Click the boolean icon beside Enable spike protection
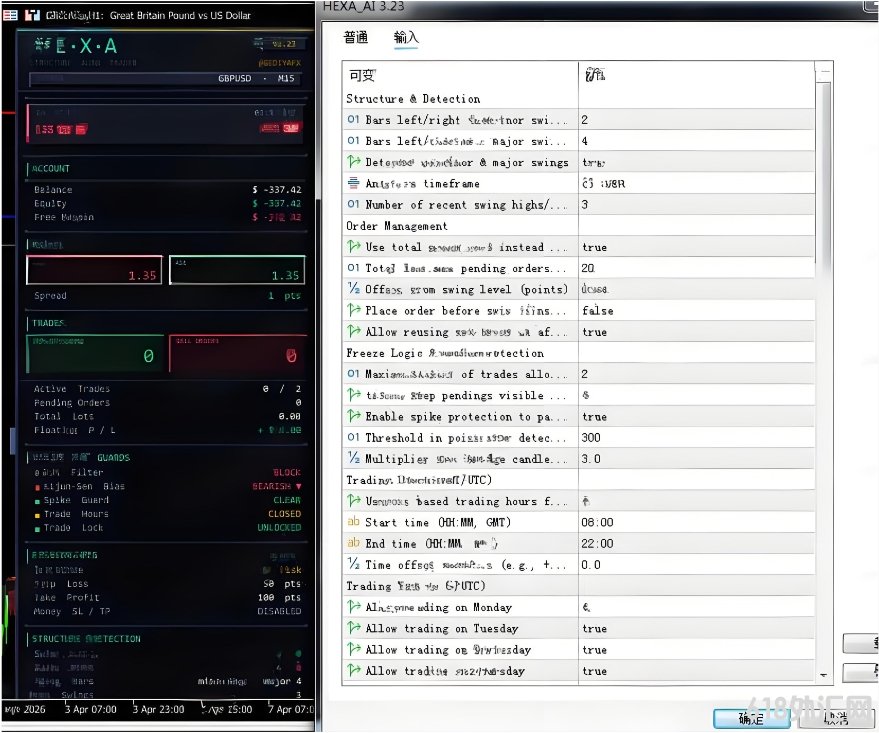This screenshot has width=879, height=733. pos(353,416)
